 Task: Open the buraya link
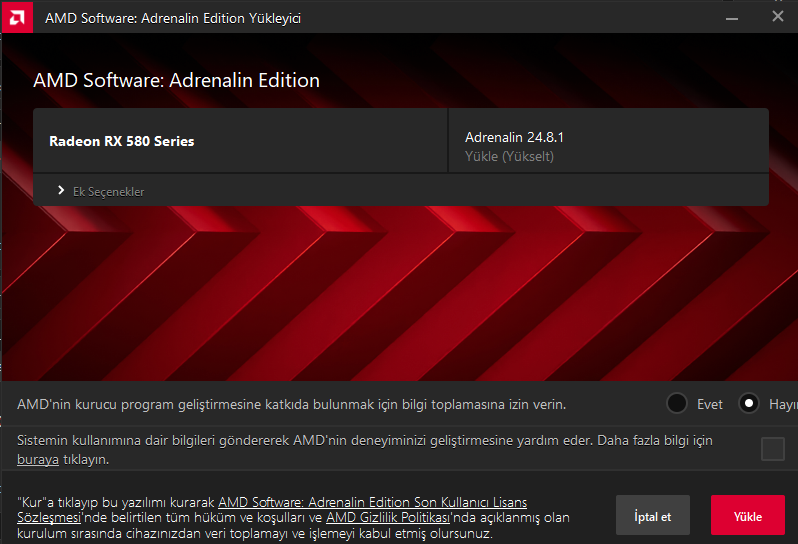click(x=38, y=459)
